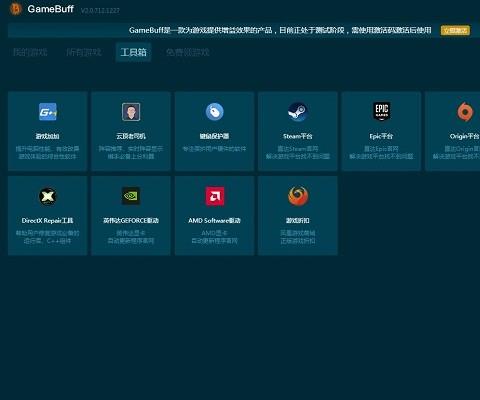Open the 免费领游戏 tab

coord(188,52)
